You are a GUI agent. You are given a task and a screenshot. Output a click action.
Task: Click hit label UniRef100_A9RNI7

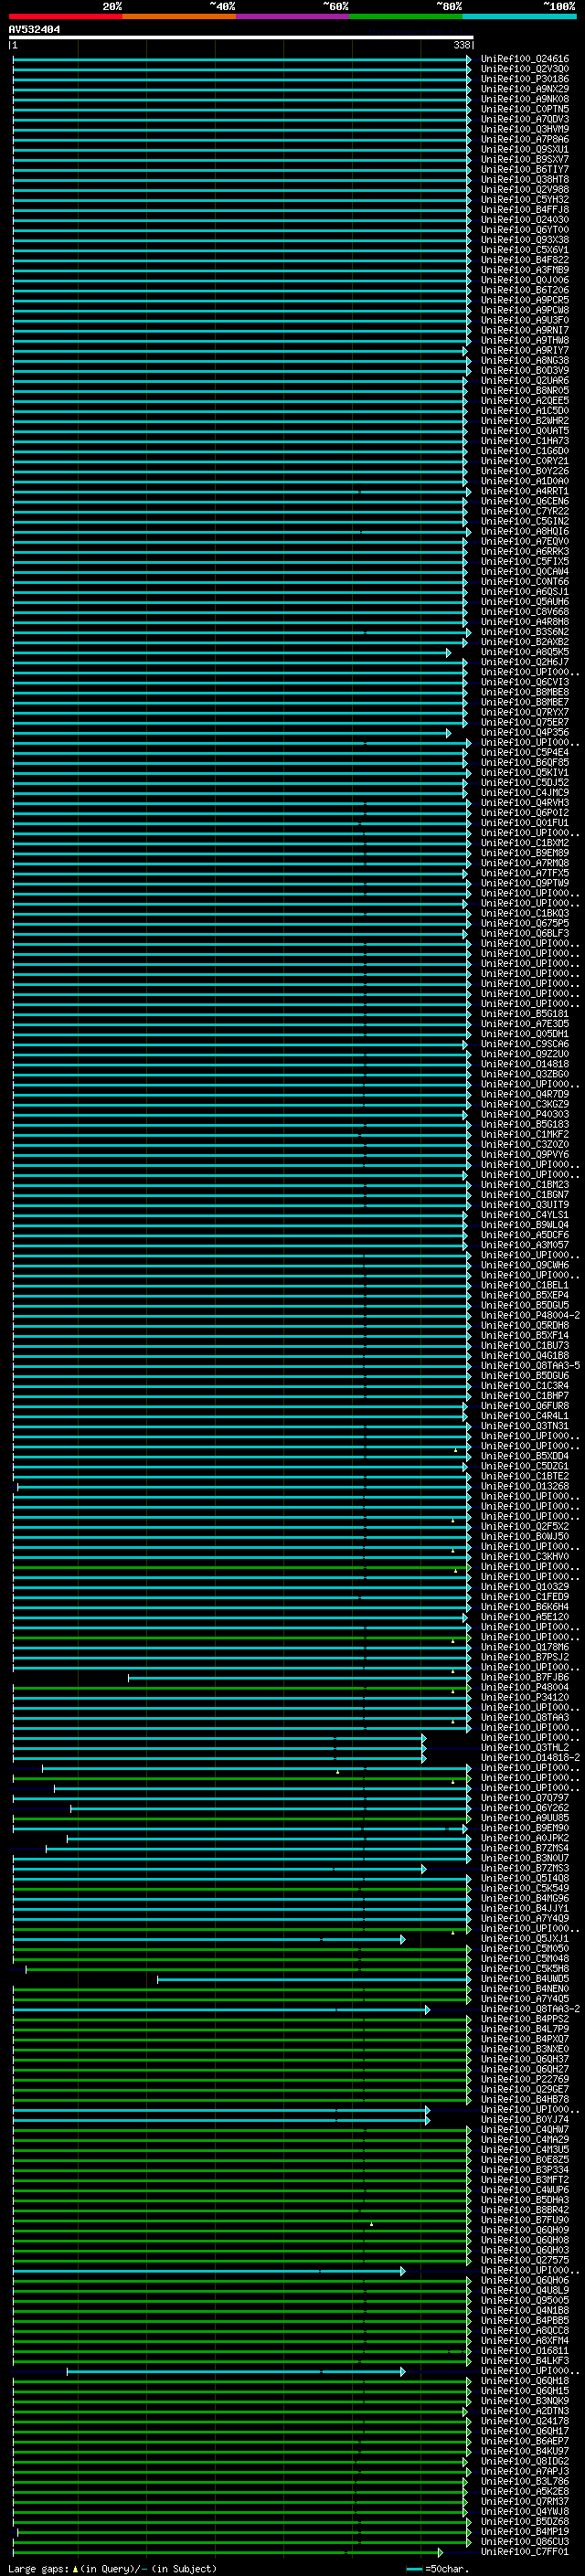click(x=525, y=330)
